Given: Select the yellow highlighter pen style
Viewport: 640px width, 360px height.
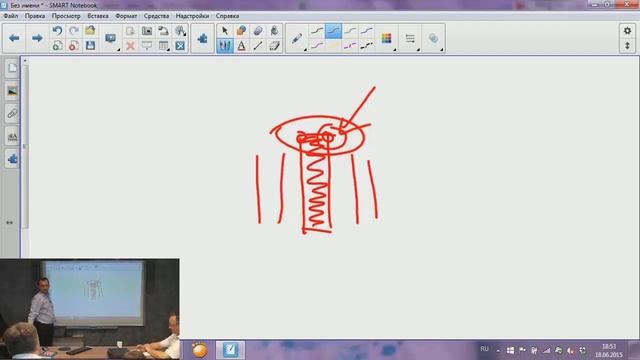Looking at the screenshot, I should pyautogui.click(x=333, y=45).
